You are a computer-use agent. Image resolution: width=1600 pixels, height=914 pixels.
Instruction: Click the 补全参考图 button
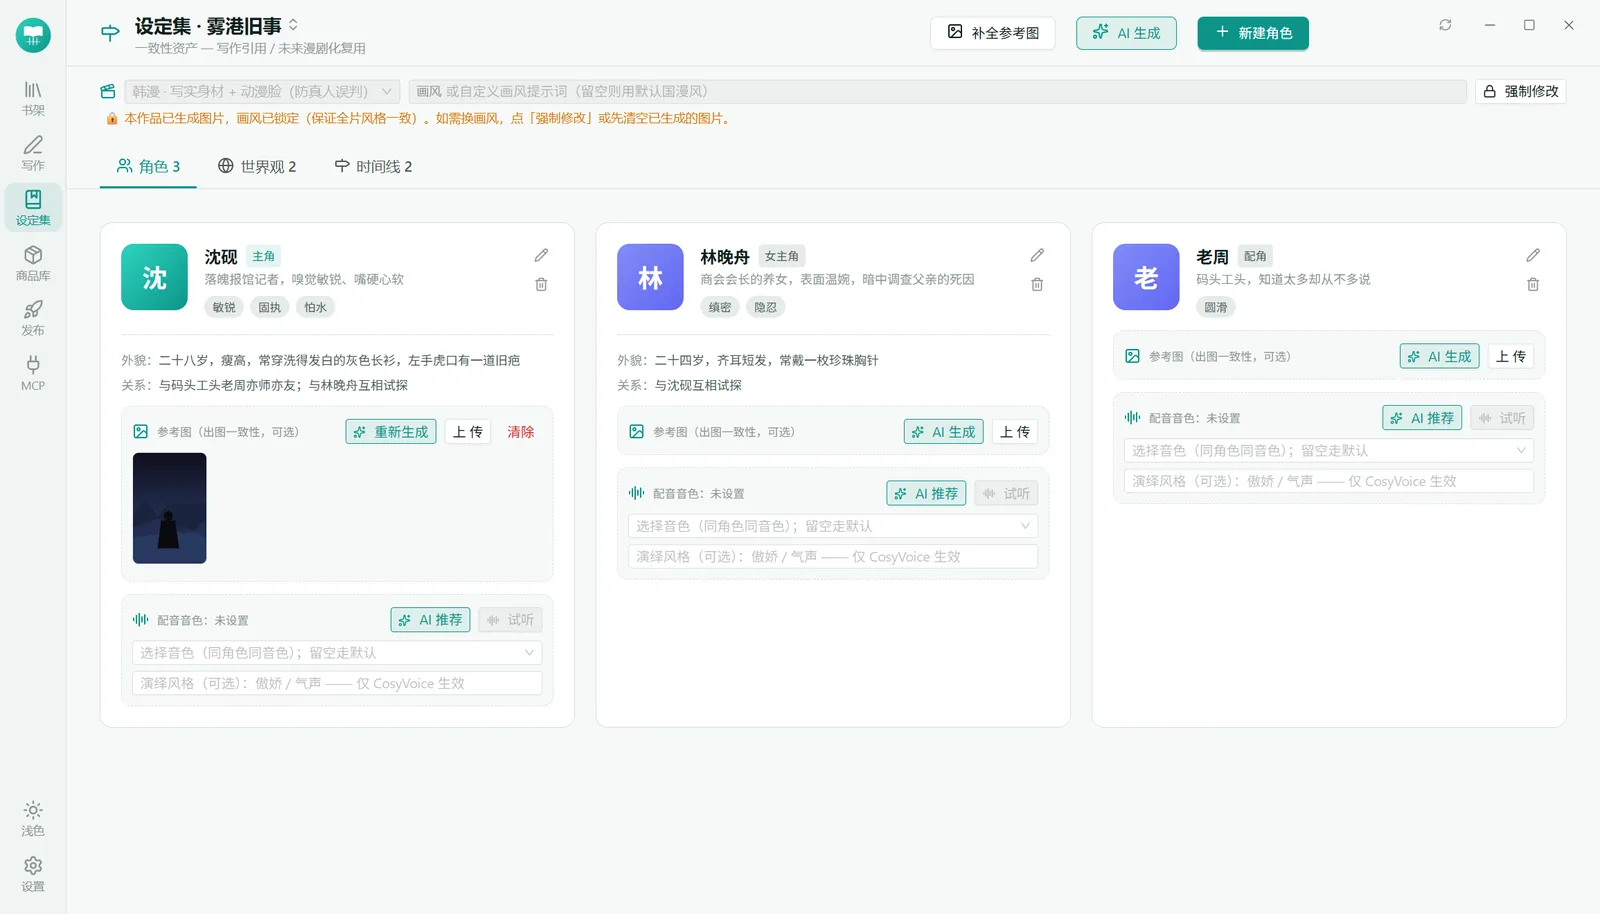click(993, 33)
